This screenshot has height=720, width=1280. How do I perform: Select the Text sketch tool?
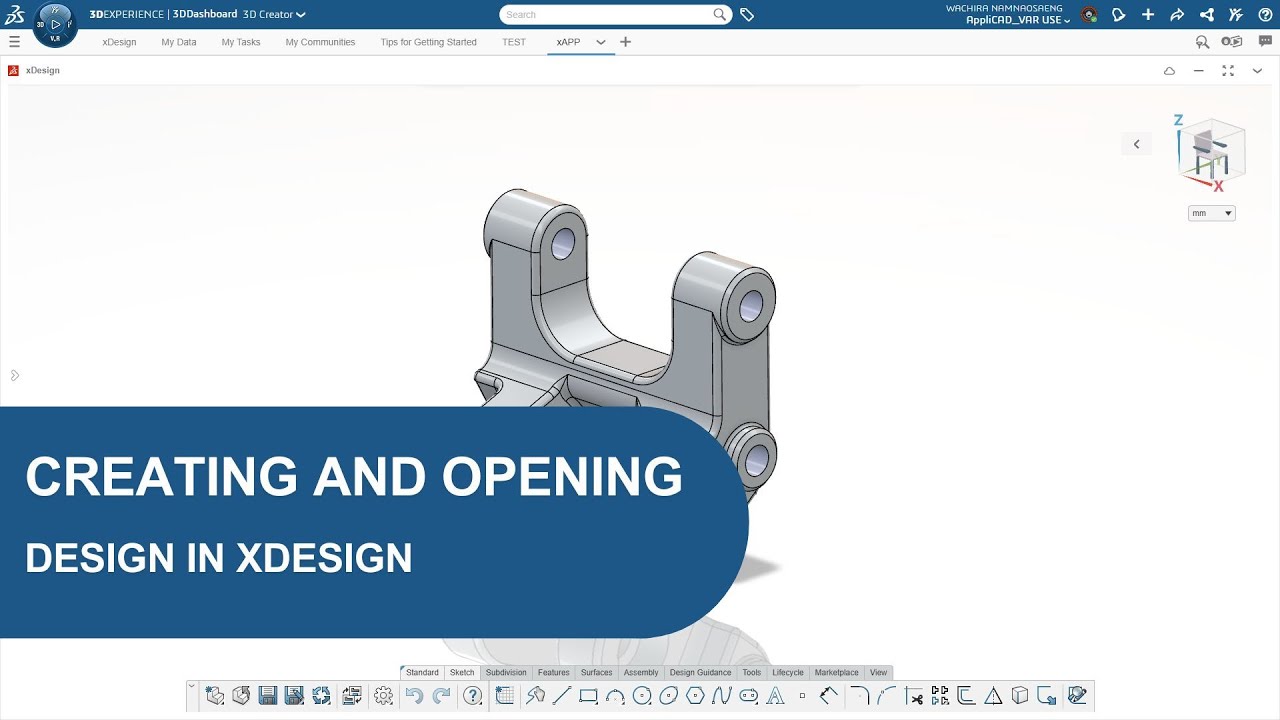pos(777,696)
